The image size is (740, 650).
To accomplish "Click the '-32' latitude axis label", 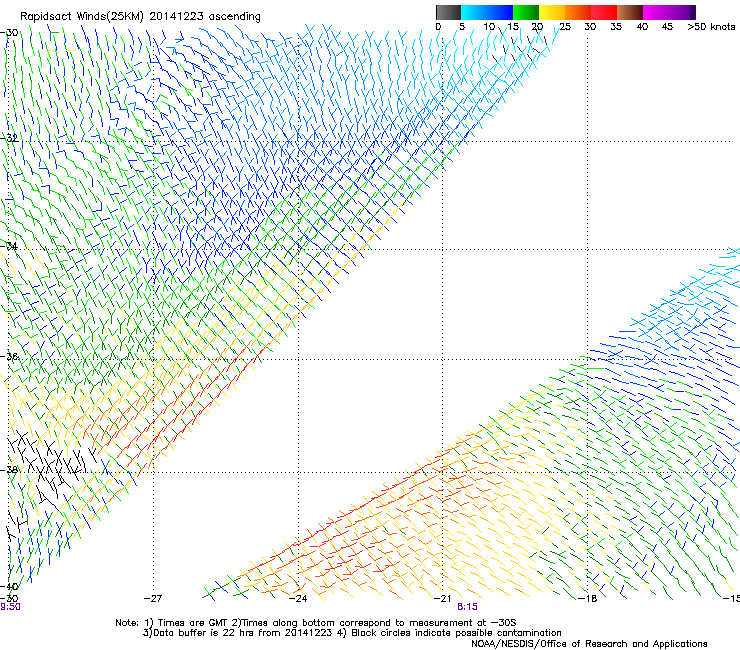I will (9, 138).
